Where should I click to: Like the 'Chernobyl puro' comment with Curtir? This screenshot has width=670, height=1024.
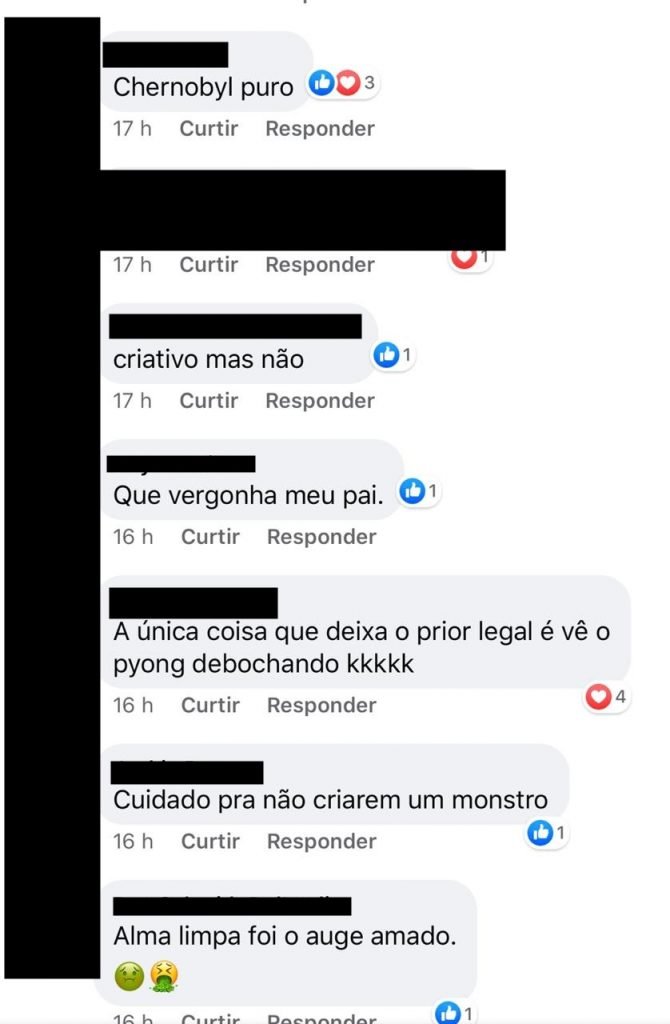(209, 129)
